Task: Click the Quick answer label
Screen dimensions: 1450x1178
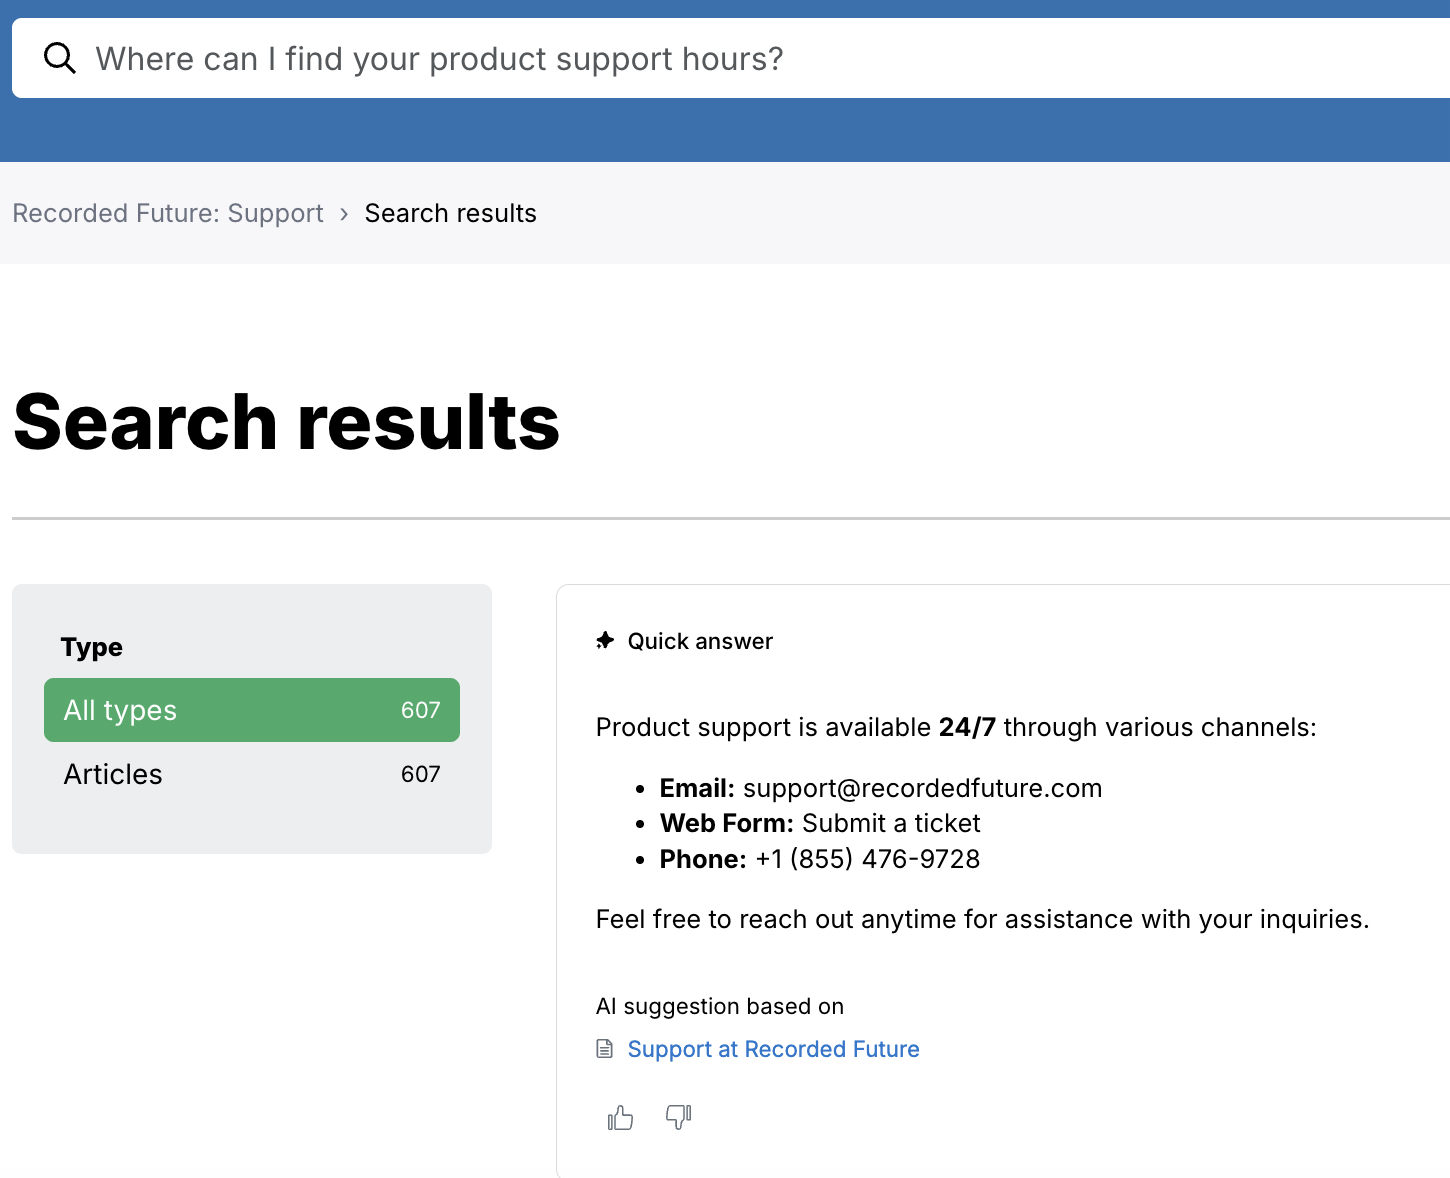Action: (700, 641)
